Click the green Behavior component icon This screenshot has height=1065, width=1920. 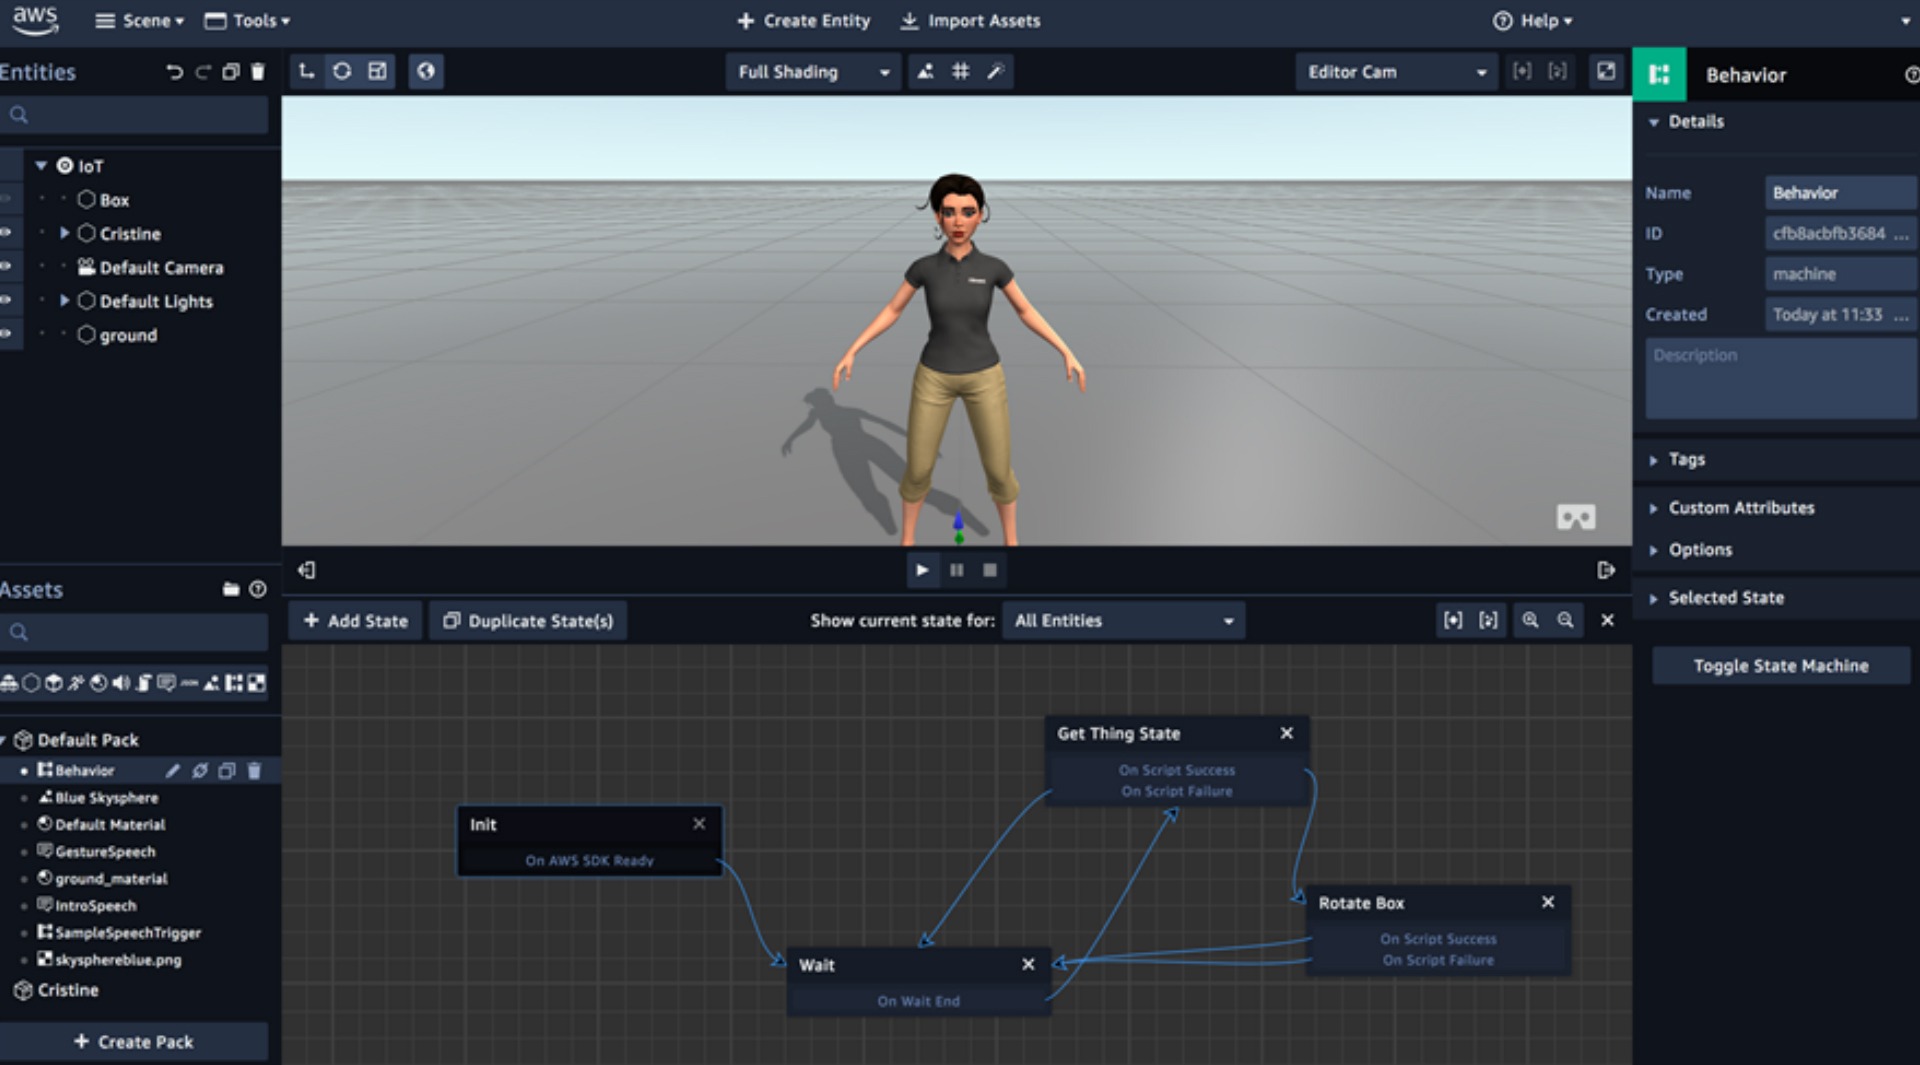coord(1659,75)
